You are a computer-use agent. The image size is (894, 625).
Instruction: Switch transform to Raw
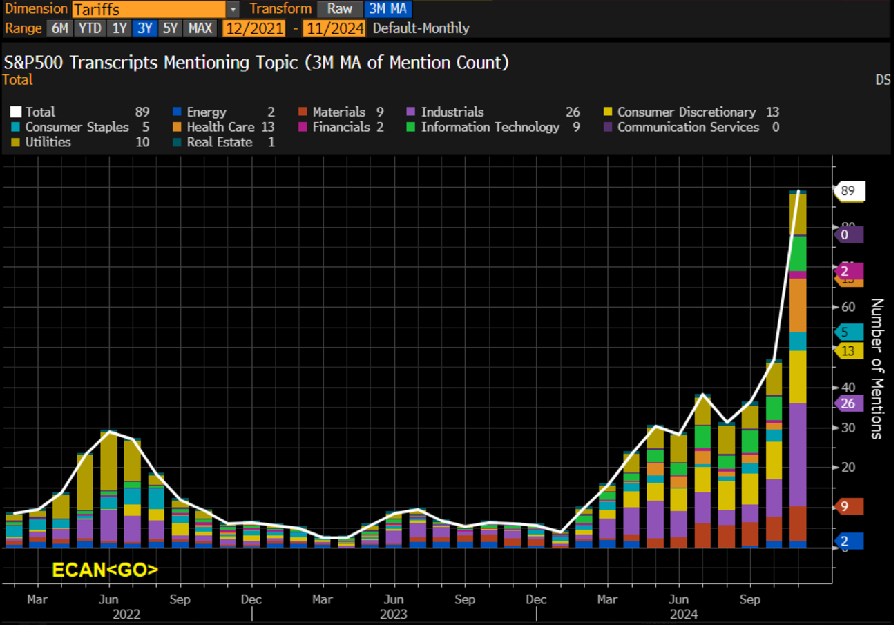point(340,9)
